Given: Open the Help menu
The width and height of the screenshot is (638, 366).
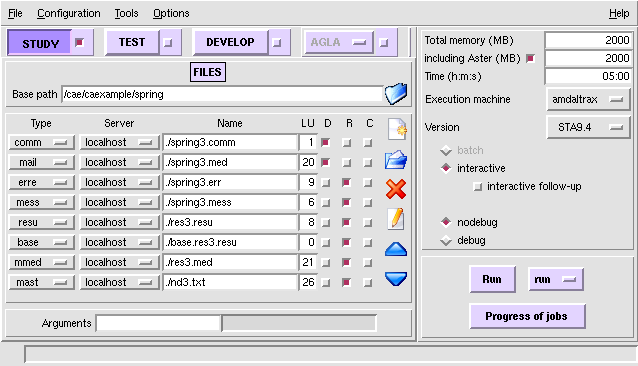Looking at the screenshot, I should click(619, 13).
